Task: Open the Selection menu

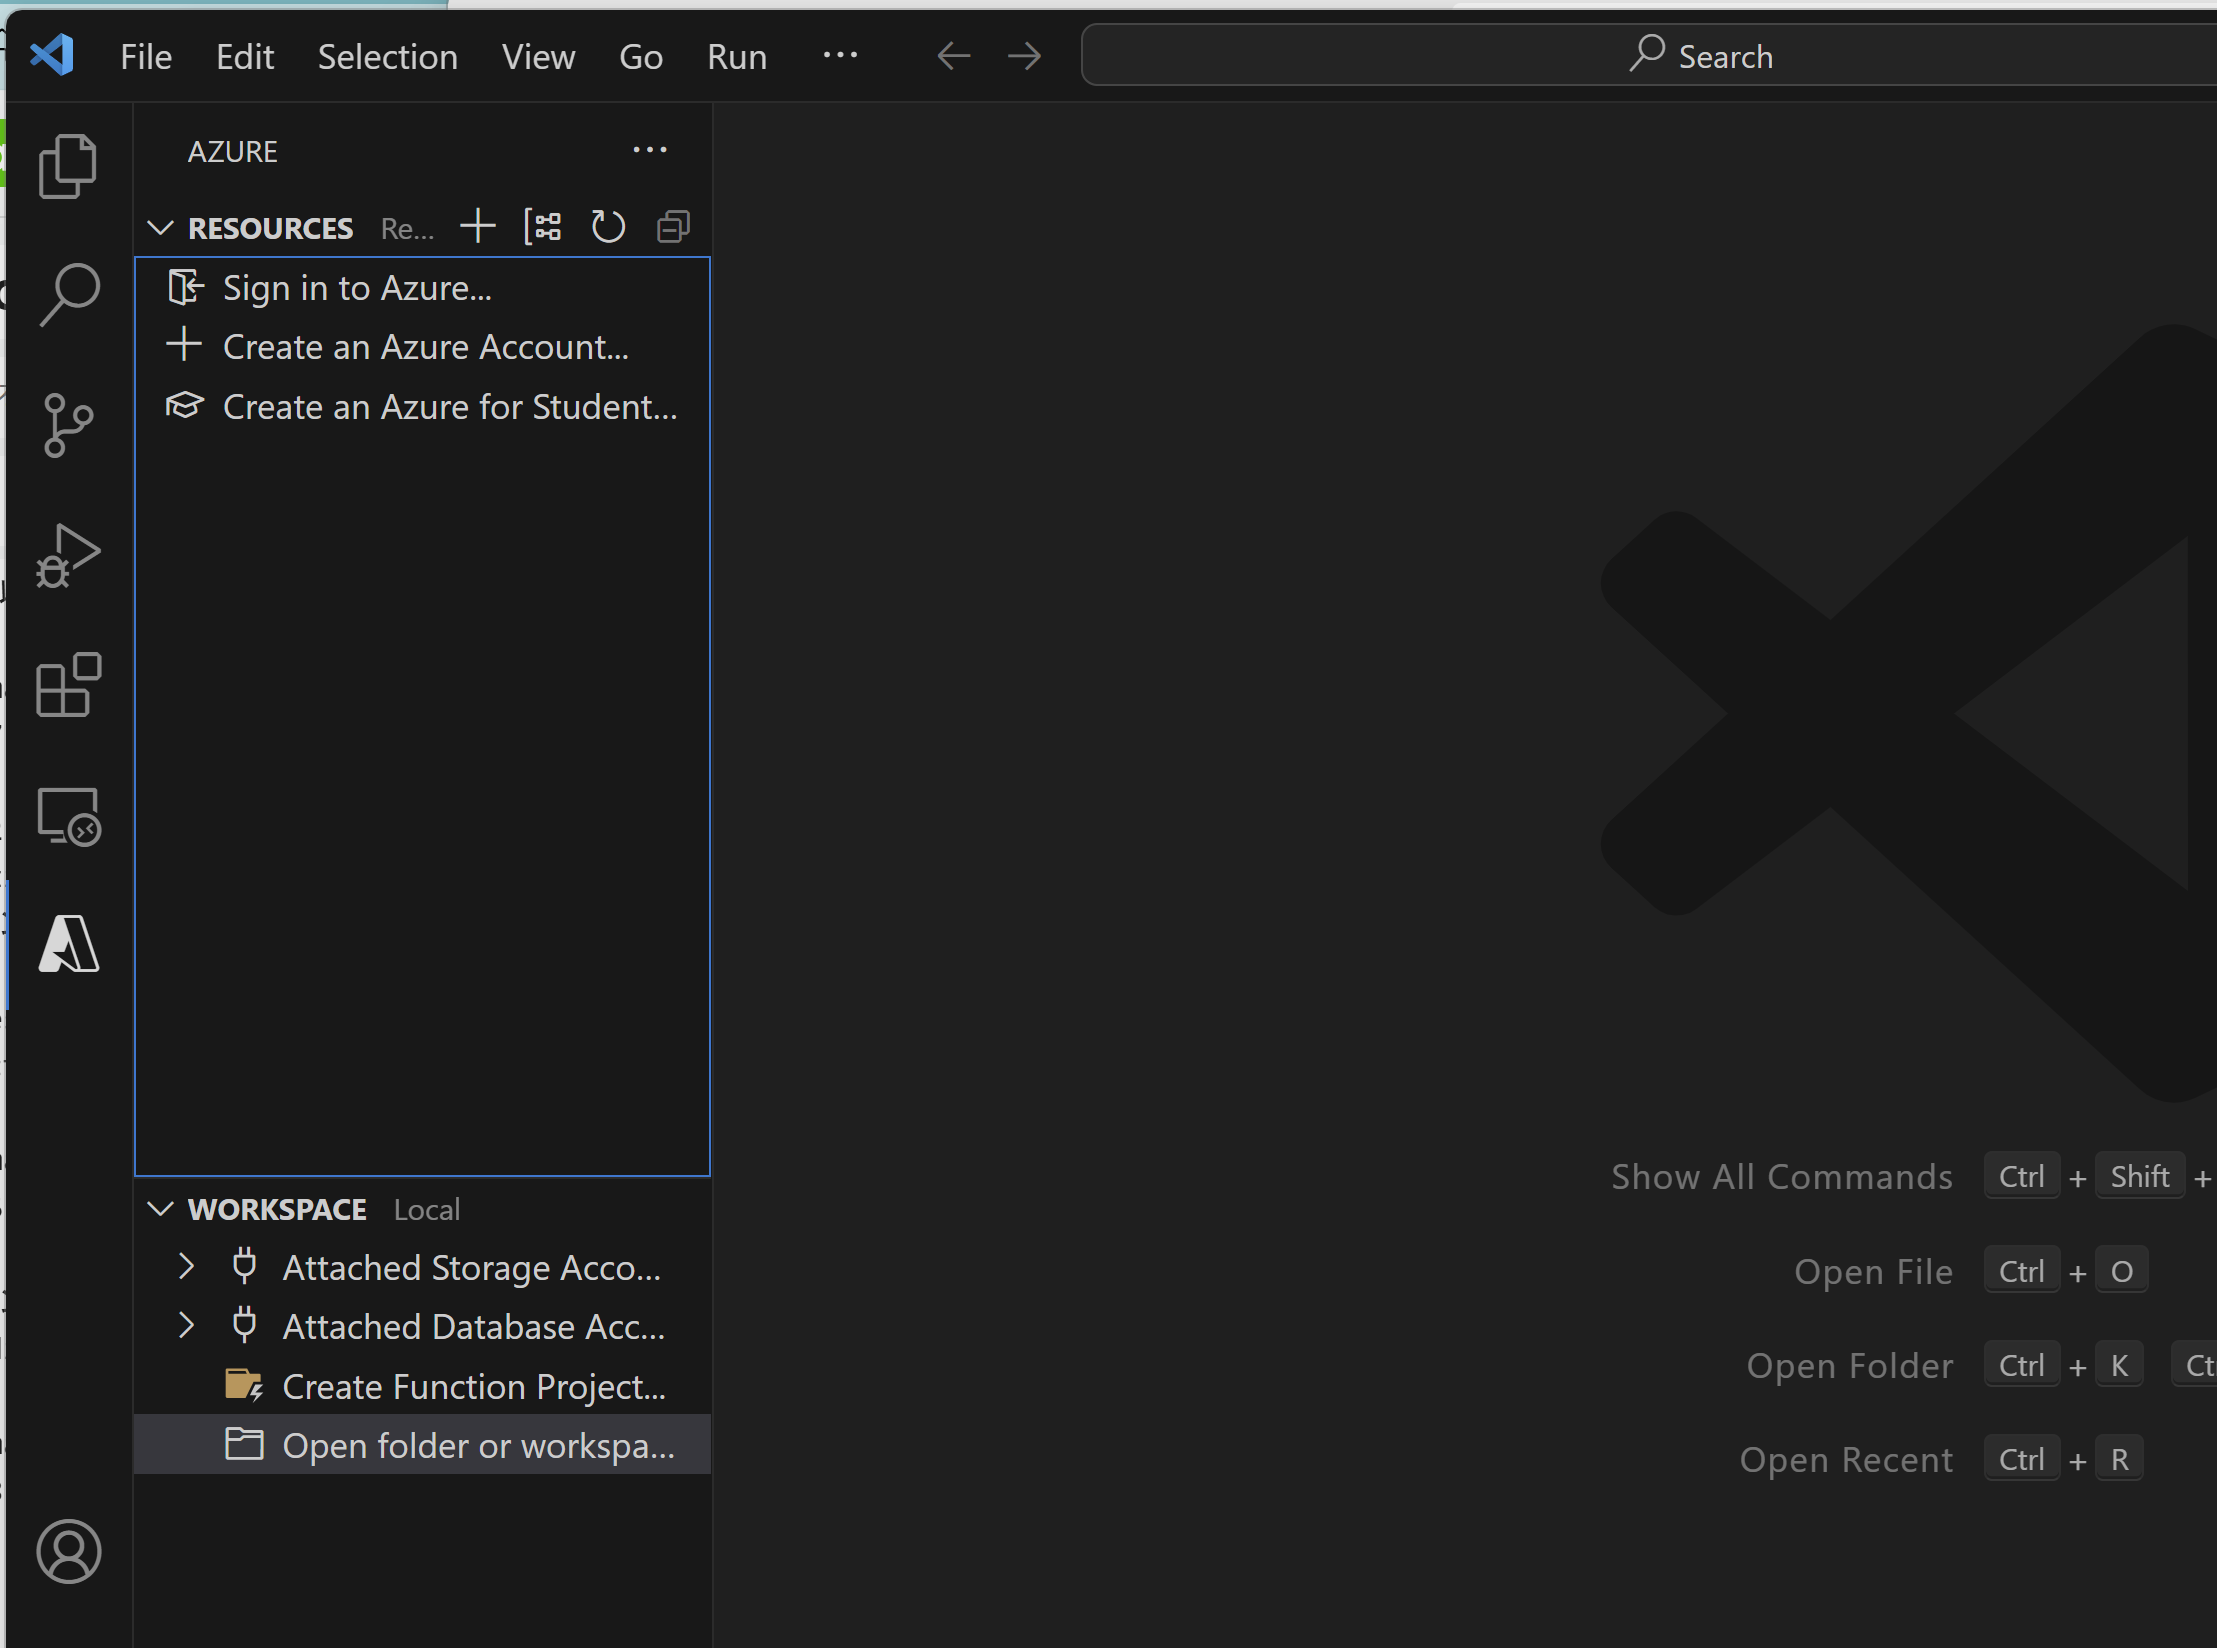Action: pos(387,57)
